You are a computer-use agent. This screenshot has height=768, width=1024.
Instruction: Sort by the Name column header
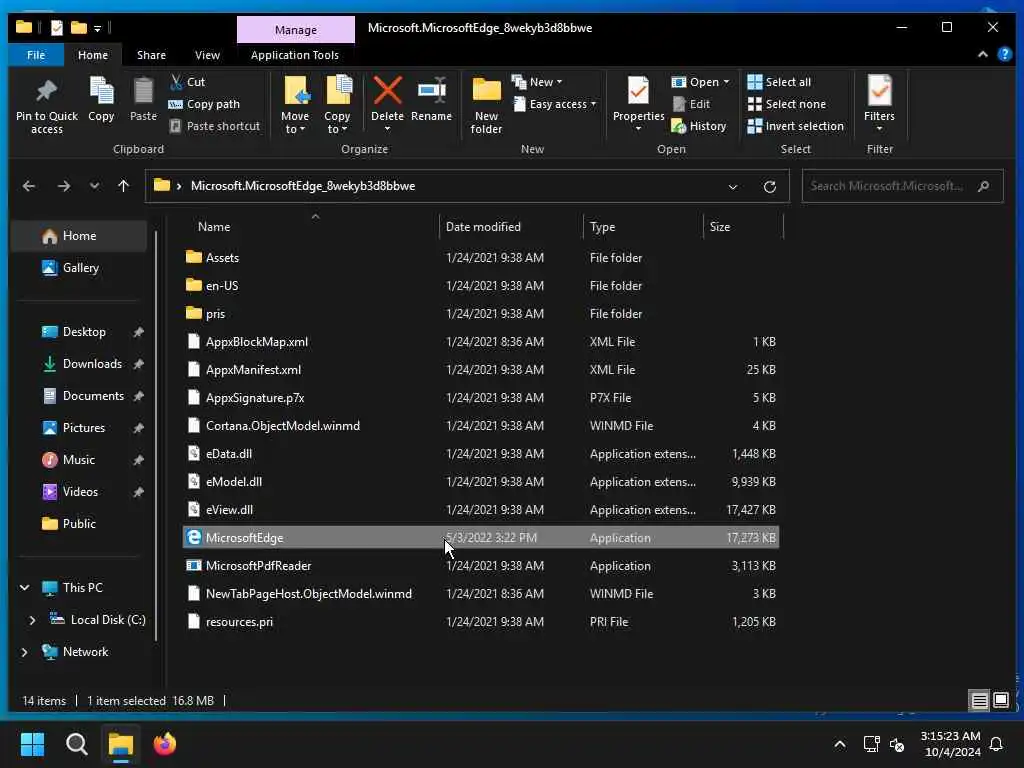coord(214,227)
